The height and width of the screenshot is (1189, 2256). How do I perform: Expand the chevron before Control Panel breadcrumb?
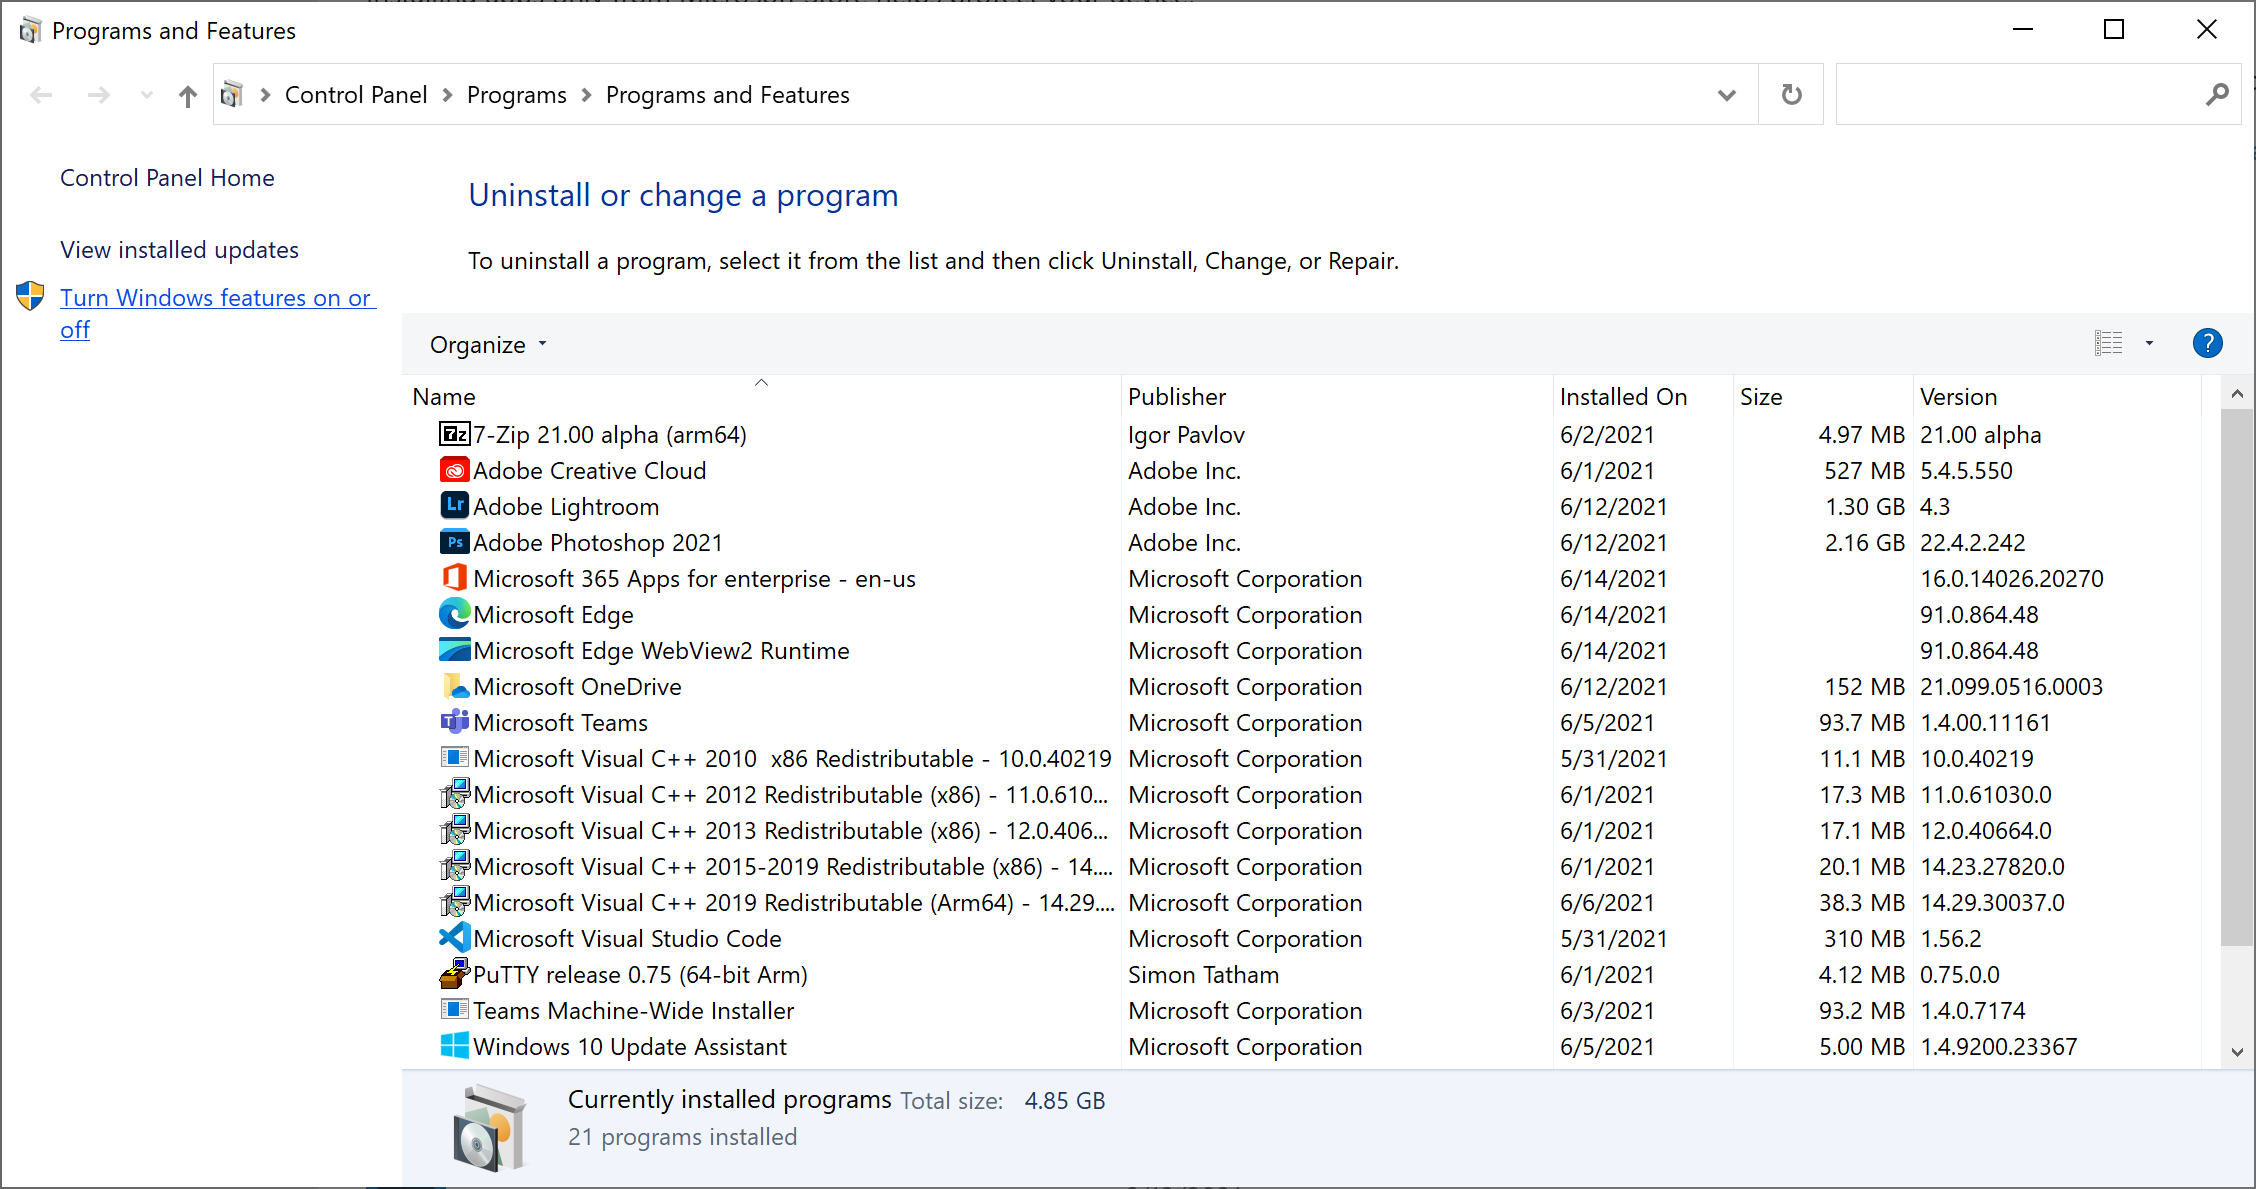pos(265,95)
